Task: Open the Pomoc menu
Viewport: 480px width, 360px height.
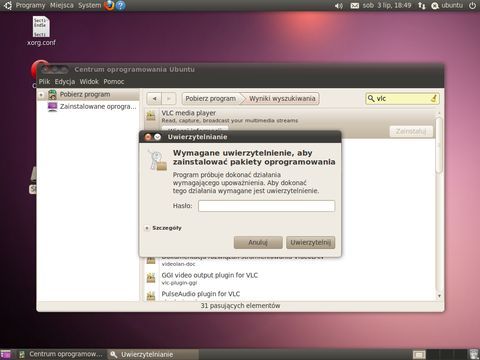Action: (114, 81)
